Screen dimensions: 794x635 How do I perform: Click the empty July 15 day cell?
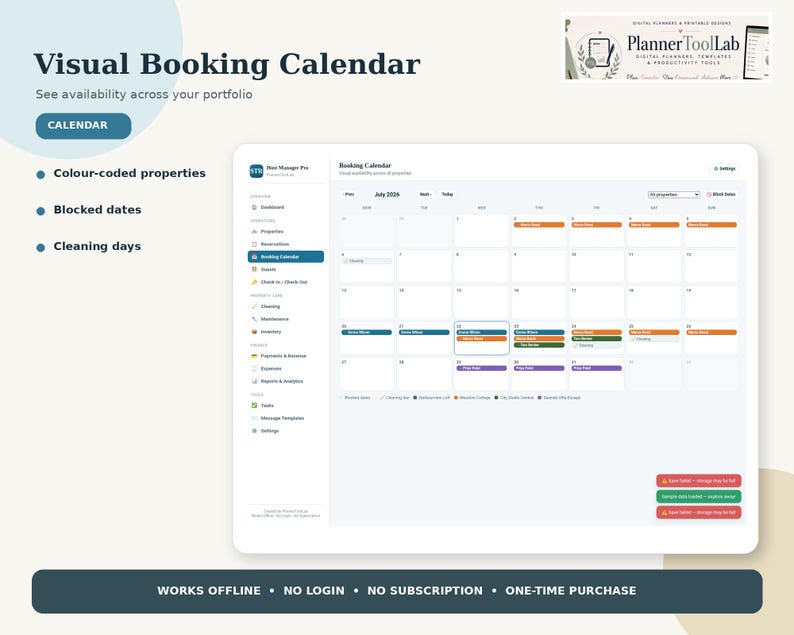pyautogui.click(x=482, y=302)
